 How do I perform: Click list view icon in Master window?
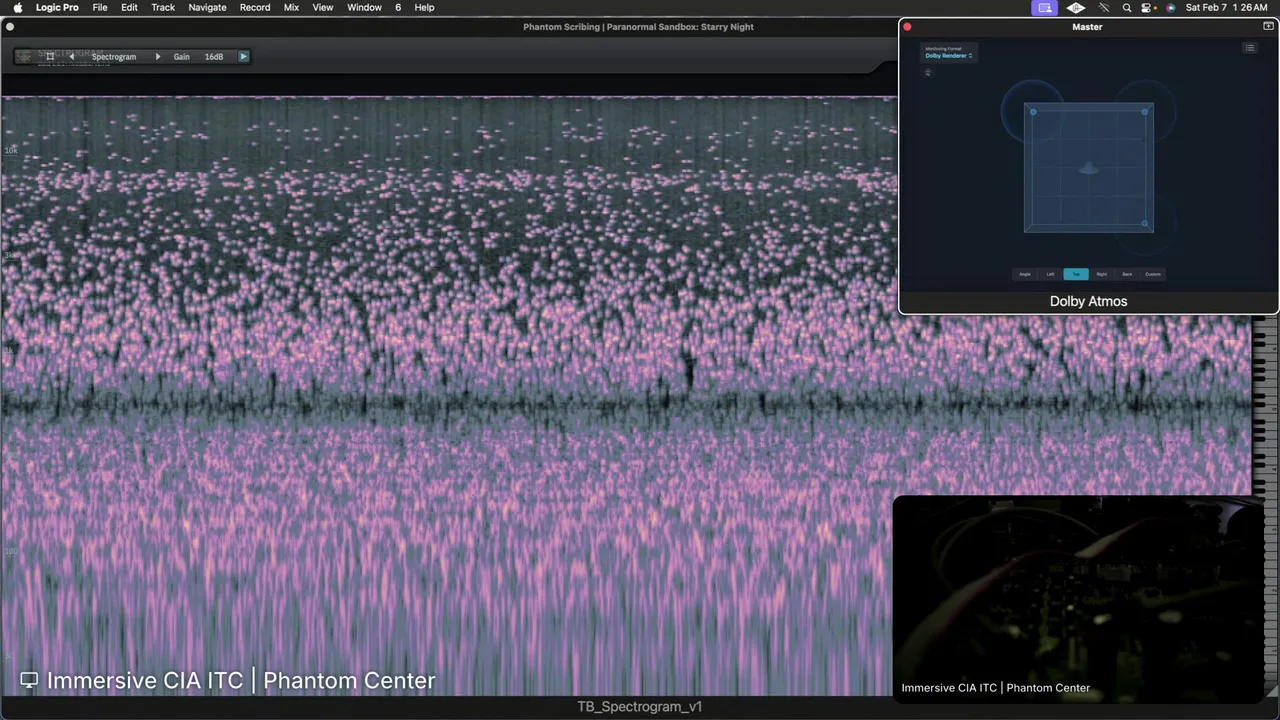coord(1249,48)
